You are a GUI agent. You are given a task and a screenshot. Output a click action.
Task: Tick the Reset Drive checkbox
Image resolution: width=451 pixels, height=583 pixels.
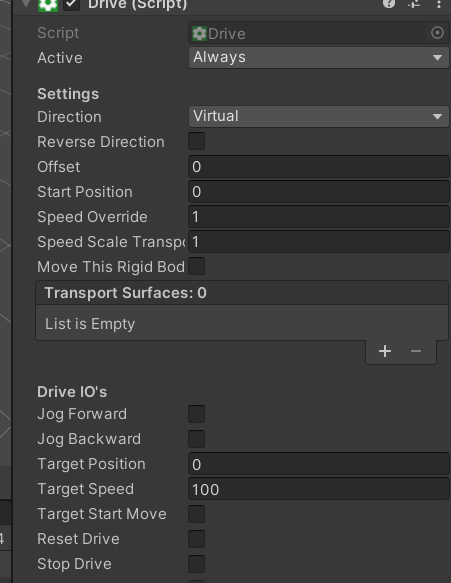point(197,539)
